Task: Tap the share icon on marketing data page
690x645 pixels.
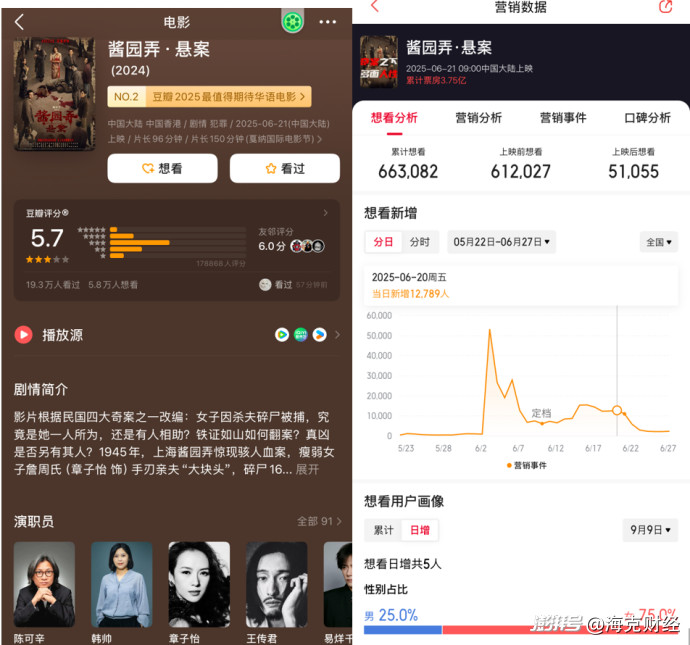Action: pos(666,6)
